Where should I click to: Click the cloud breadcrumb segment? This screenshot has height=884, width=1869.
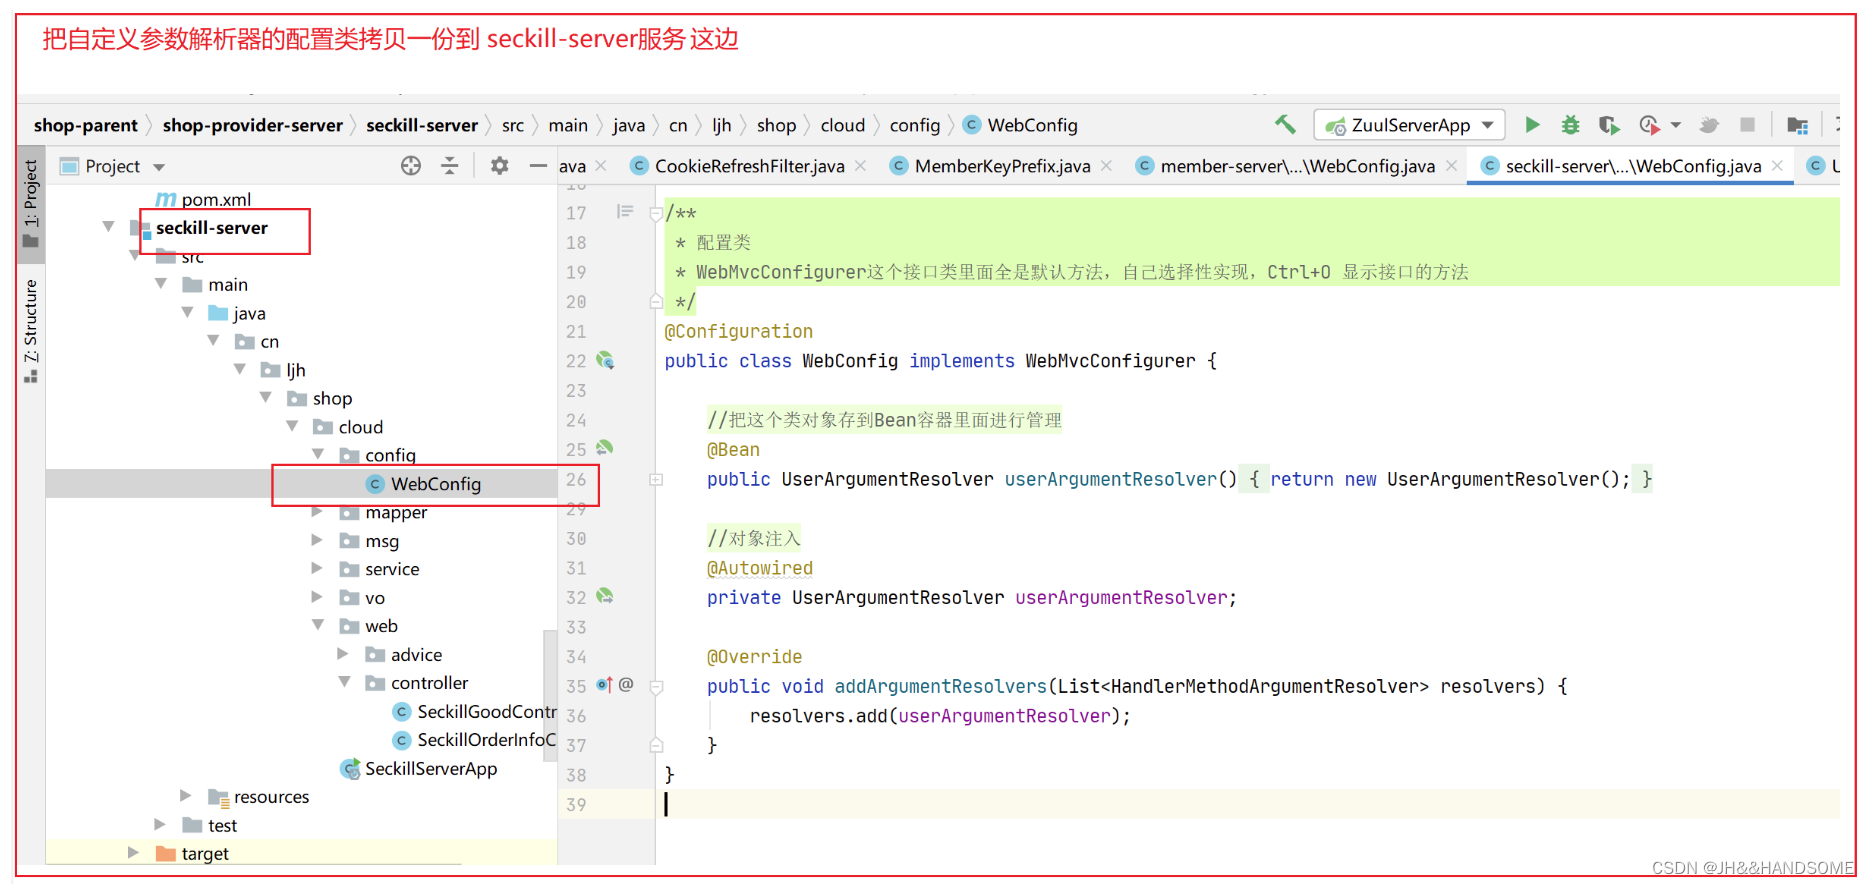(843, 125)
